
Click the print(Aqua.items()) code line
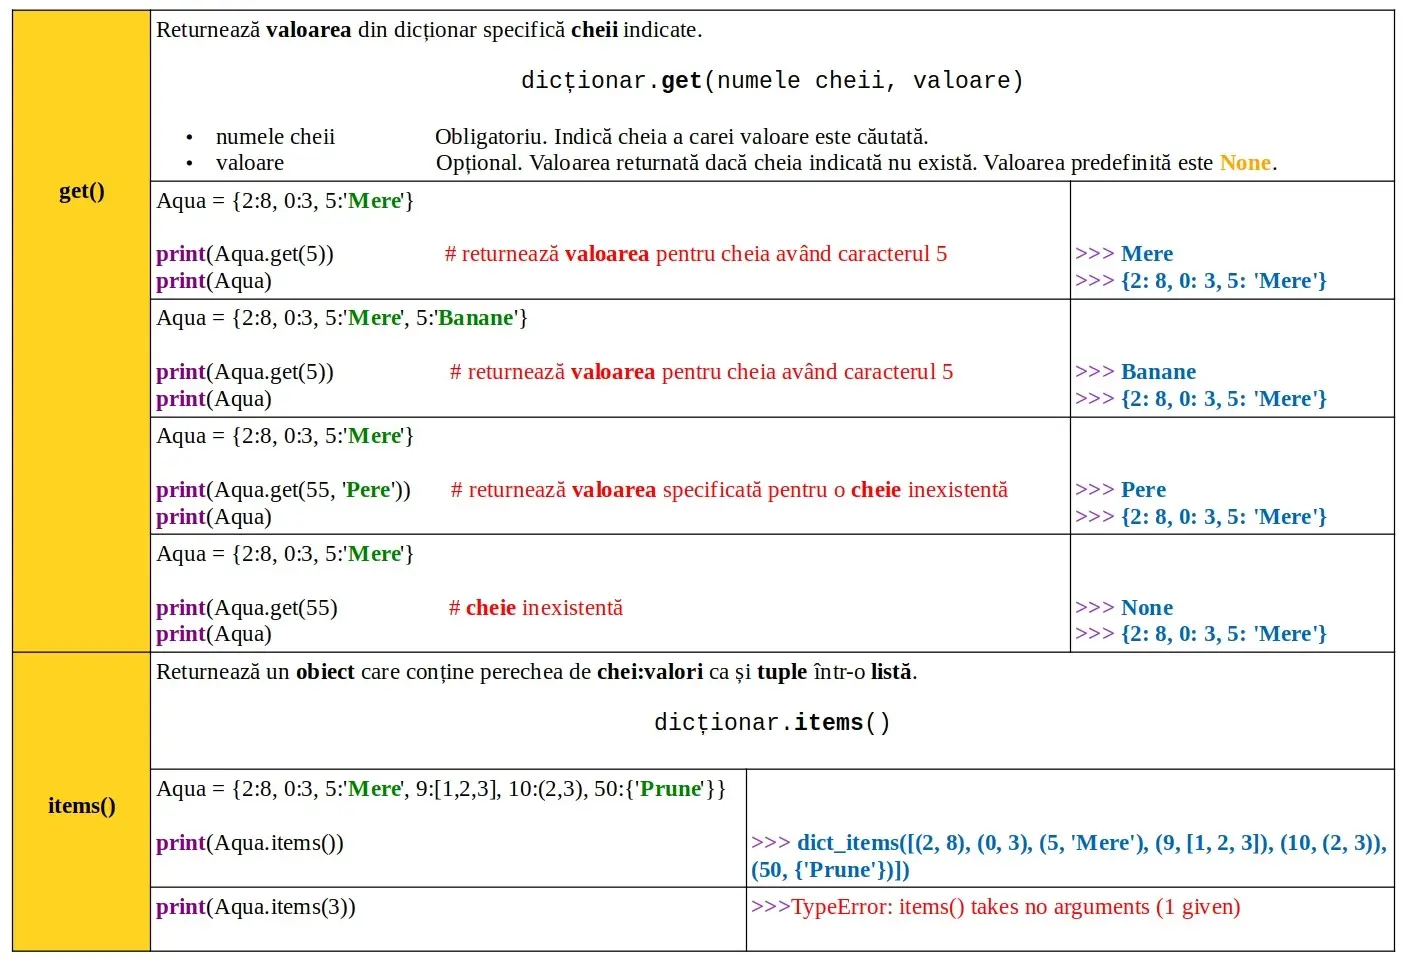pos(250,843)
